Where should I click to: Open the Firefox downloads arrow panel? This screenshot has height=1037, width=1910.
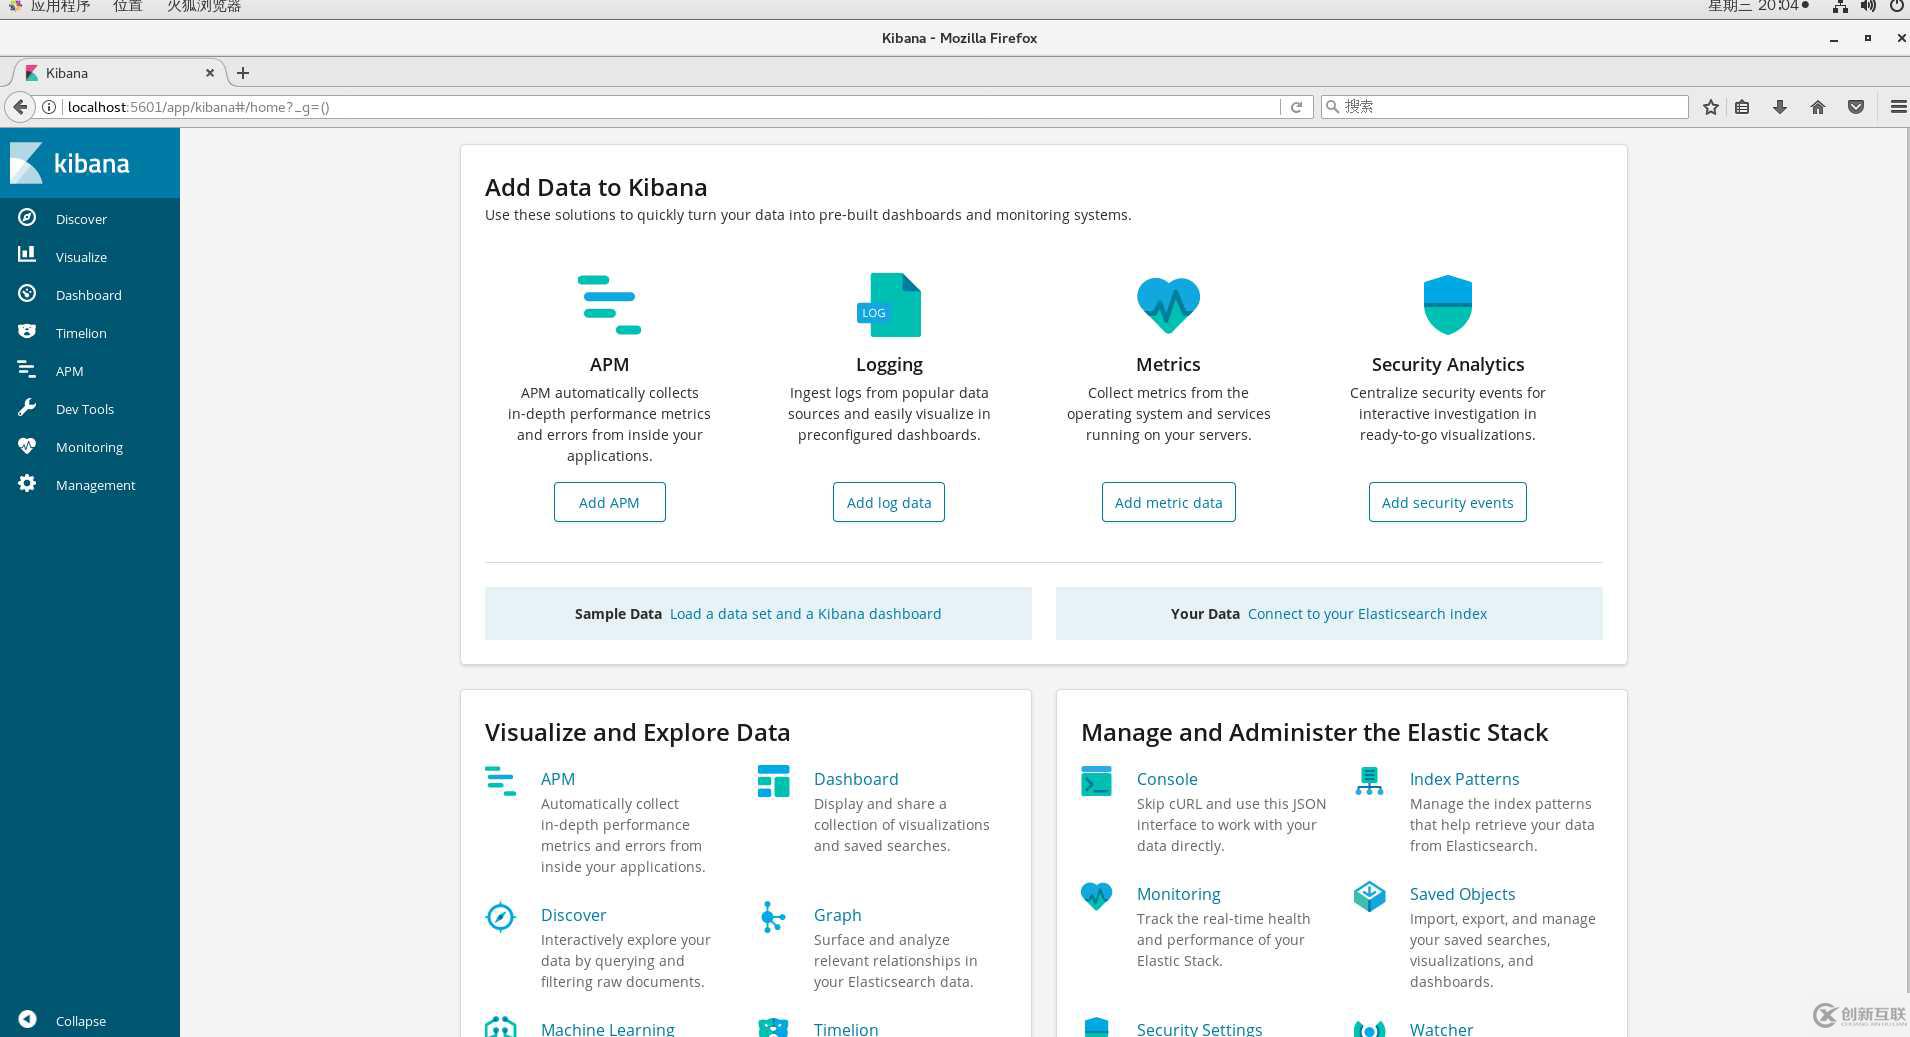[x=1779, y=107]
